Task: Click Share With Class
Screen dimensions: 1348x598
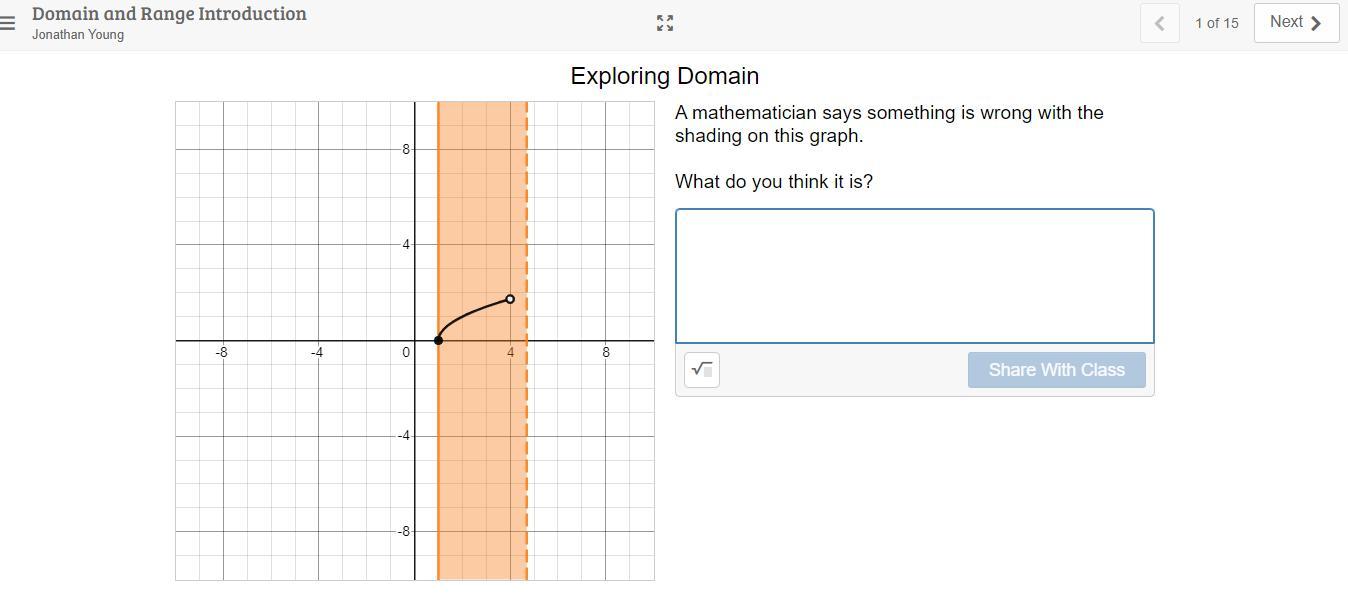Action: pos(1056,370)
